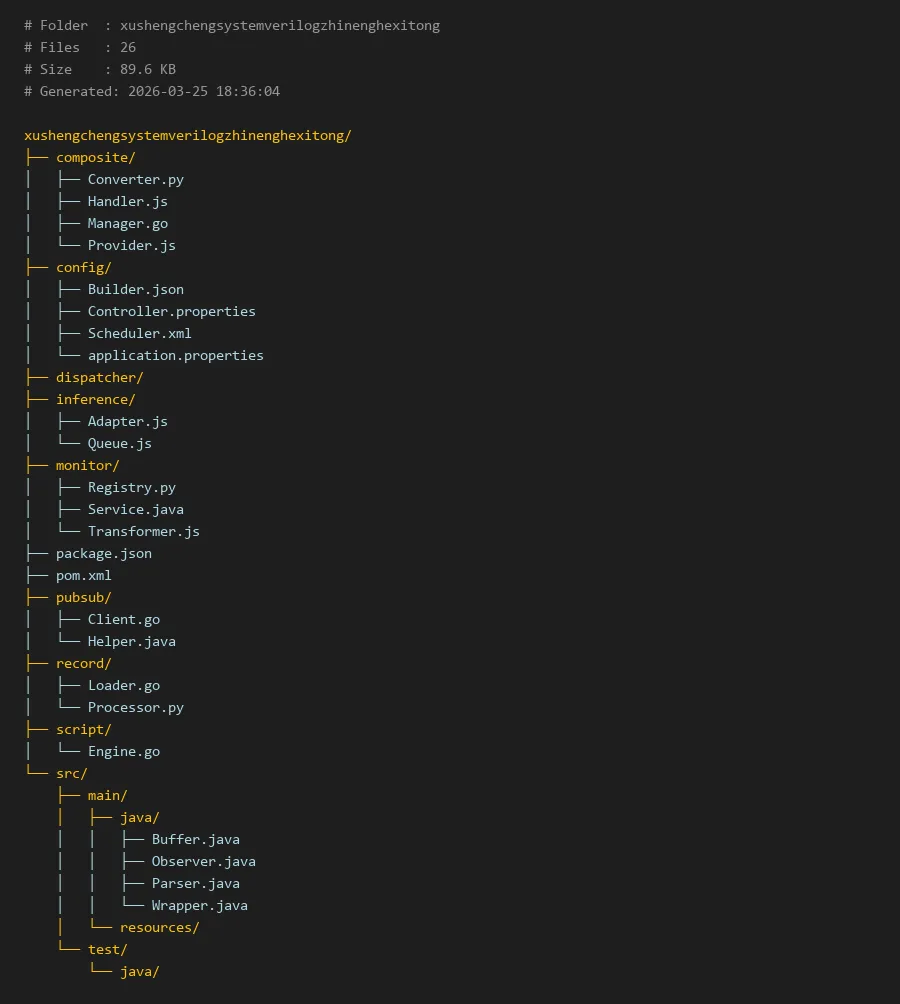Open the Scheduler.xml file

139,333
